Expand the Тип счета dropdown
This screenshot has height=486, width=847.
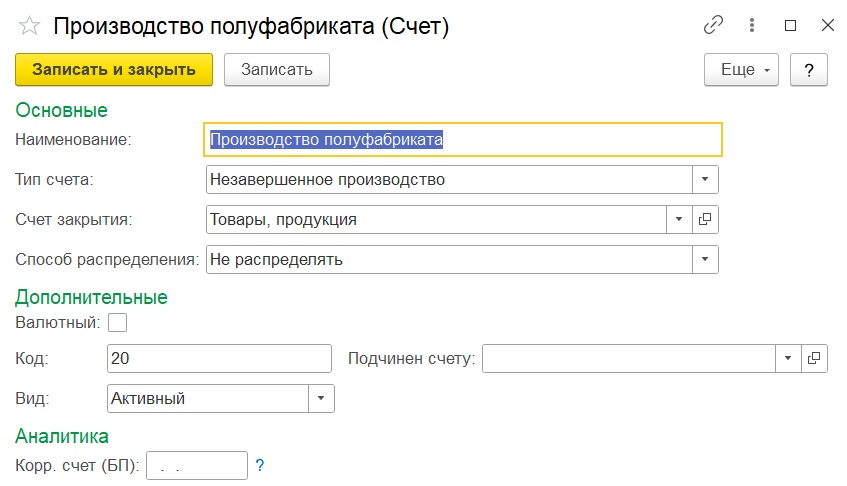[x=705, y=179]
